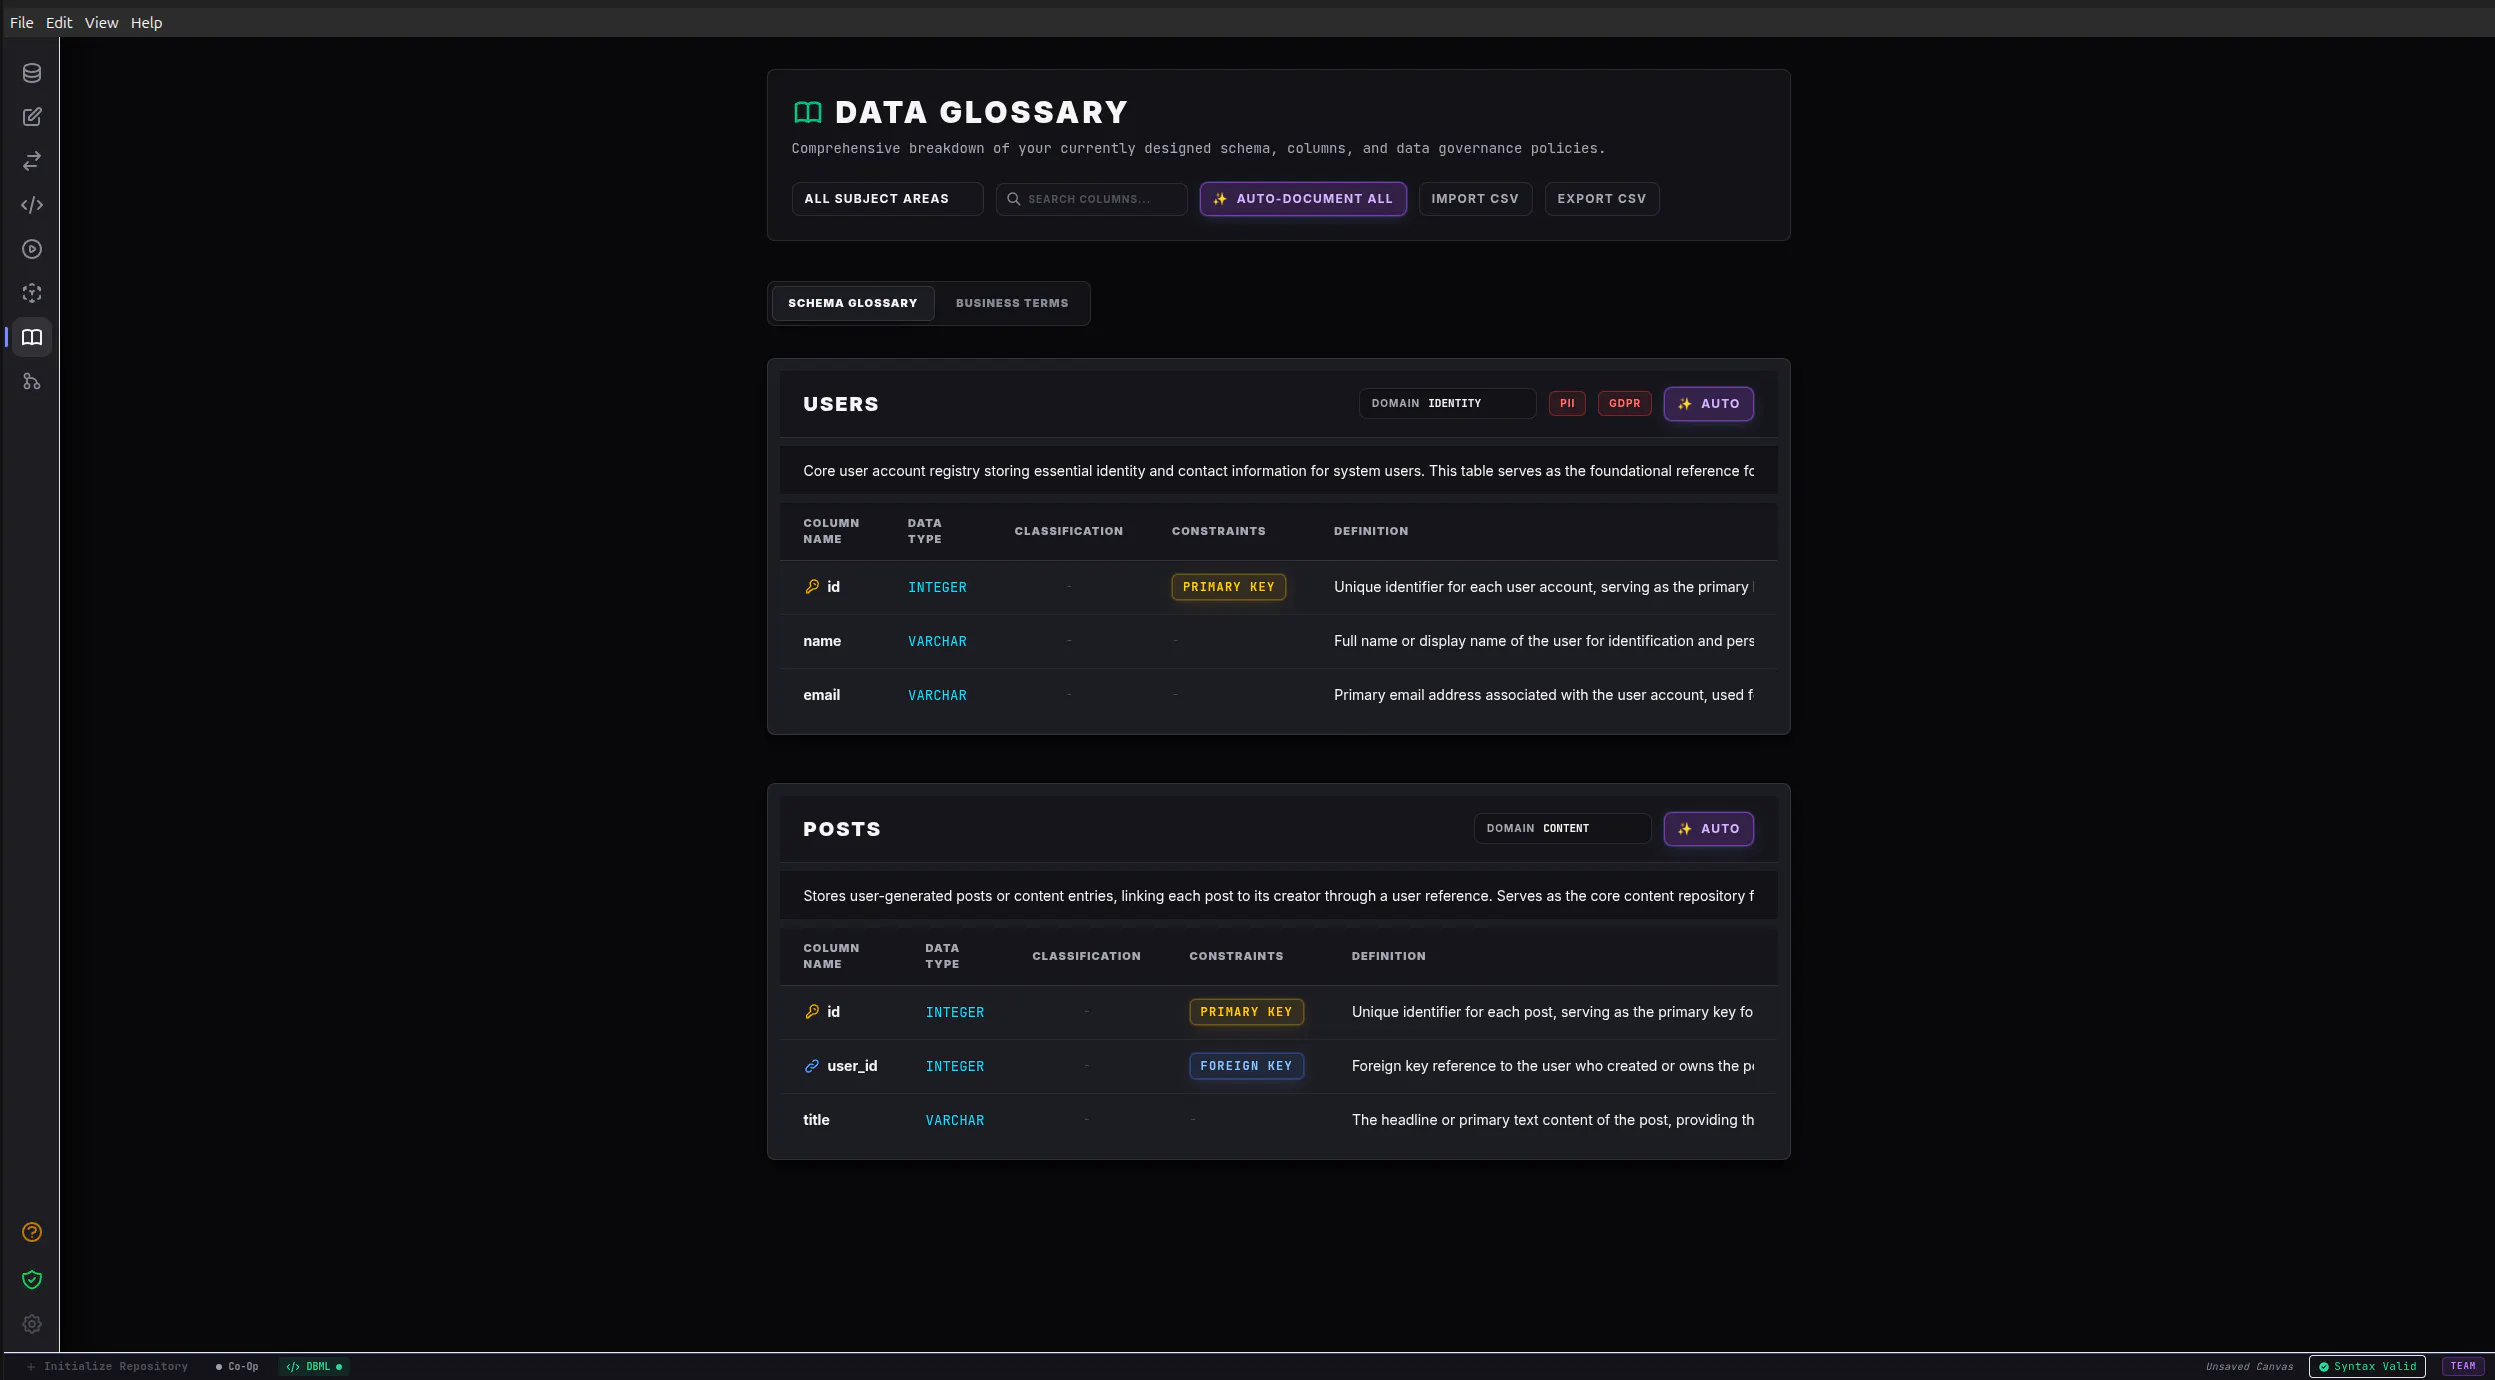Screen dimensions: 2495x1380
Task: Open the settings gear icon
Action: pyautogui.click(x=32, y=1324)
